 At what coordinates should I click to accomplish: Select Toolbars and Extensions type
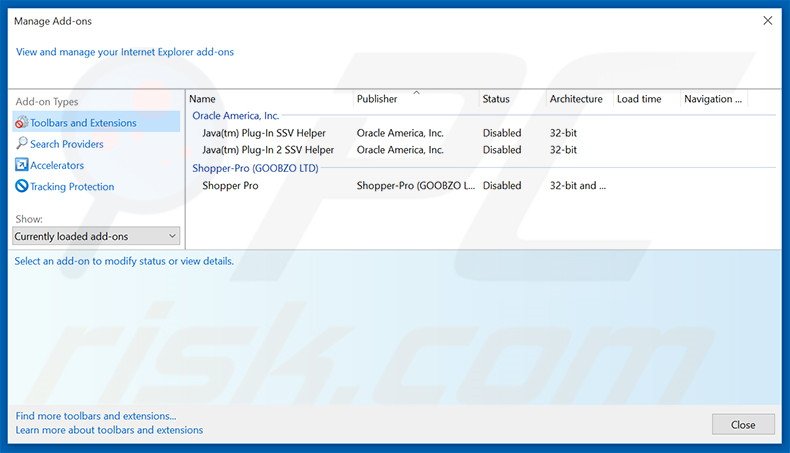click(96, 122)
